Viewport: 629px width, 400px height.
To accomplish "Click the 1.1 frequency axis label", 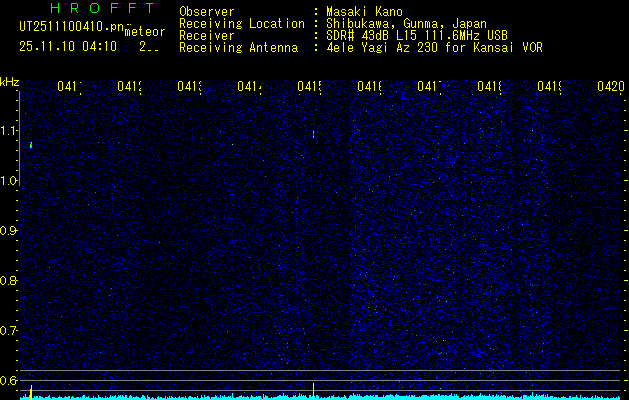I will (x=9, y=131).
